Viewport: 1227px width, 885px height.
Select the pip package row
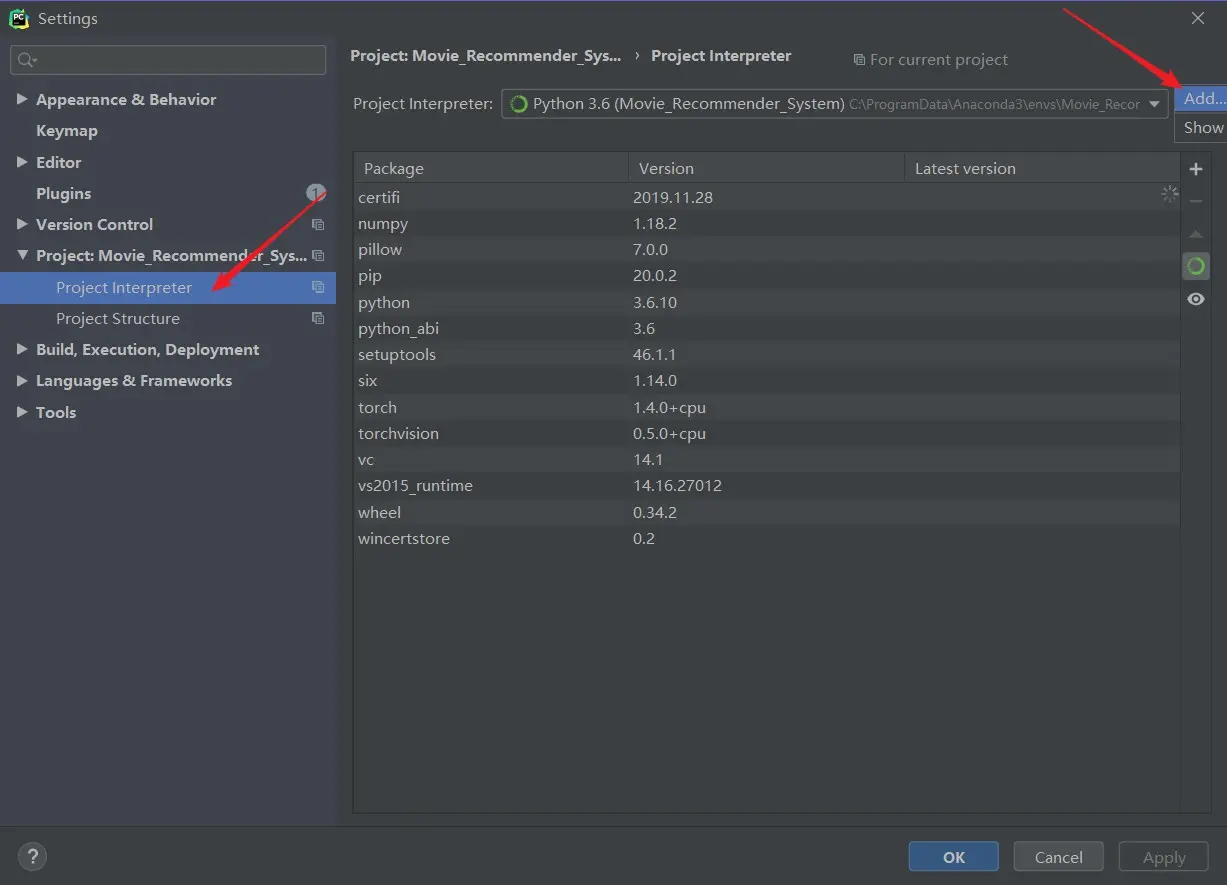click(767, 276)
